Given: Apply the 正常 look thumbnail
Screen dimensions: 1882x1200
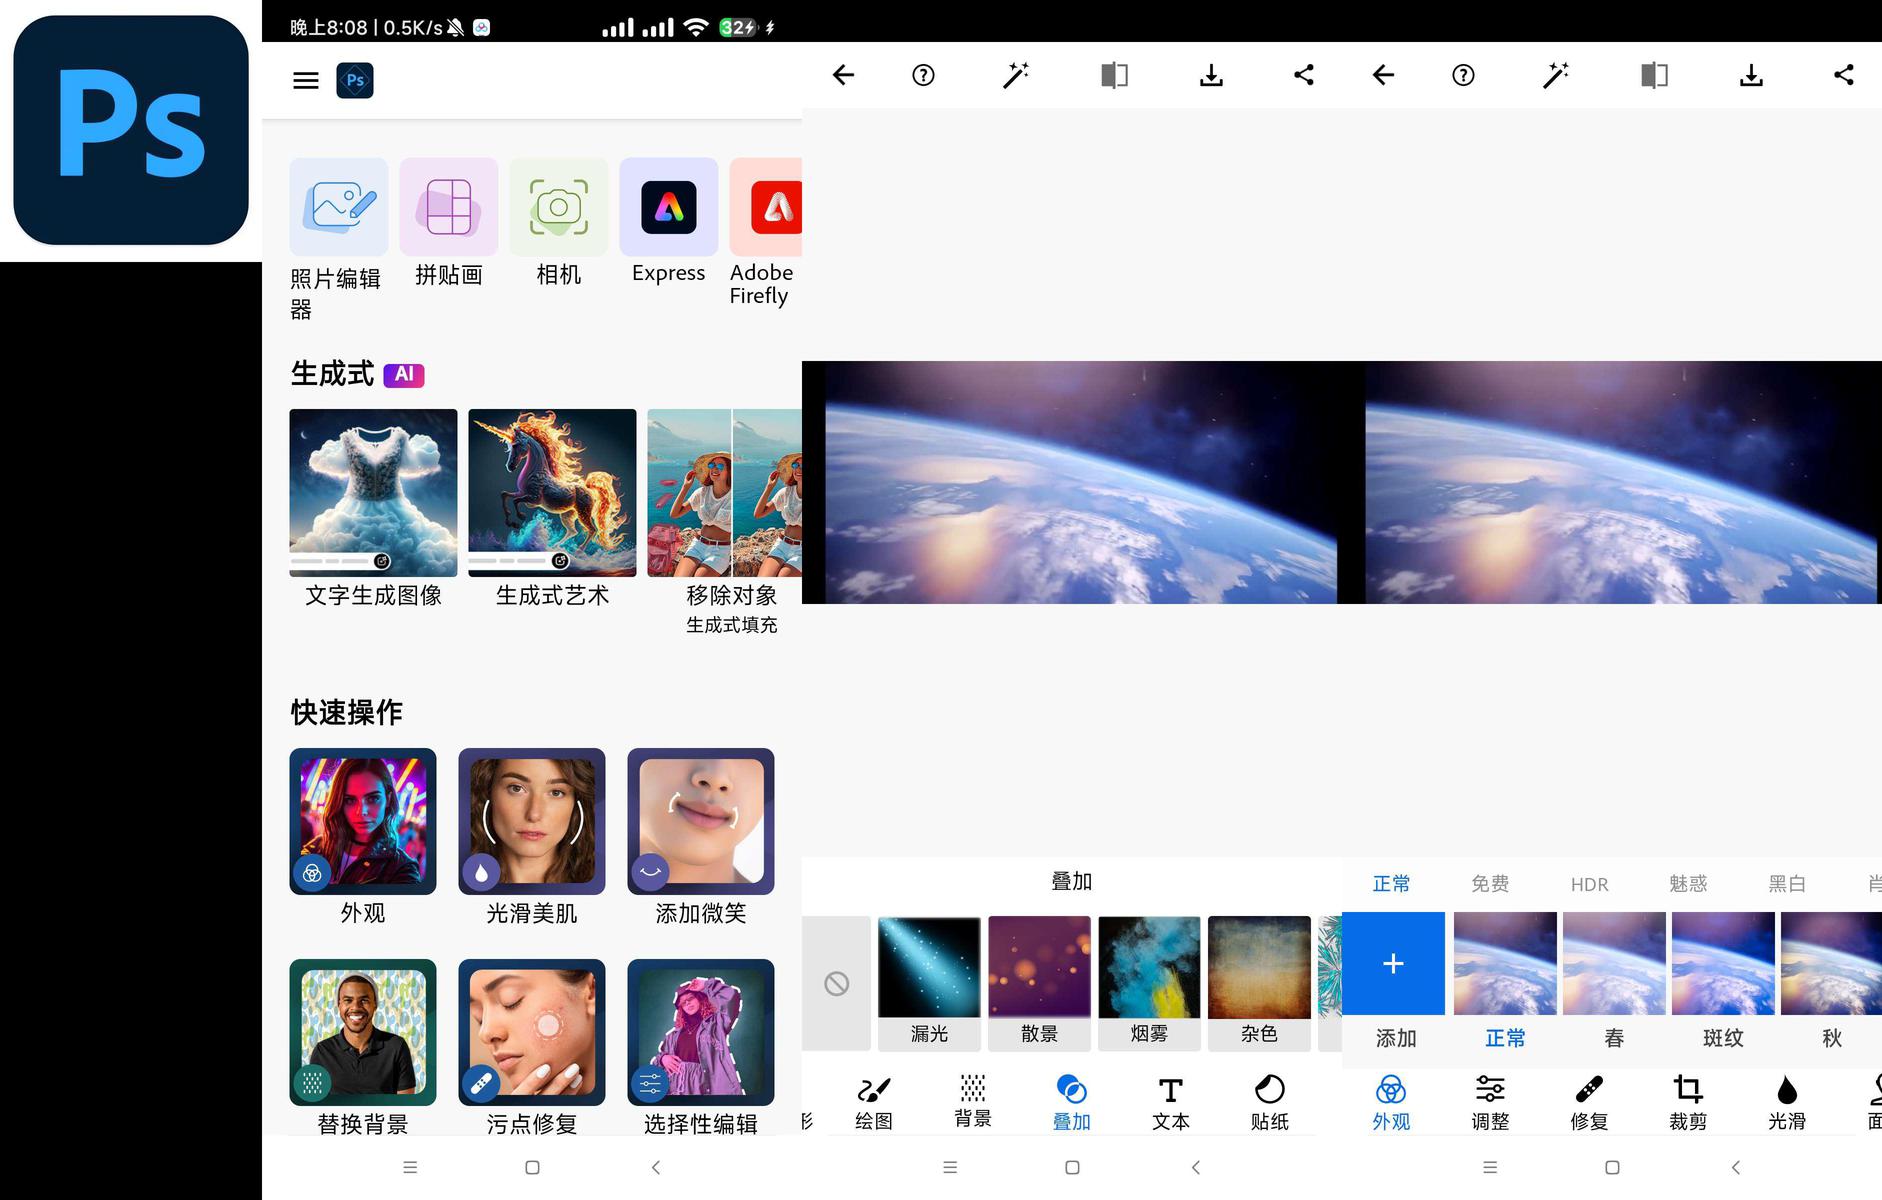Looking at the screenshot, I should [1505, 963].
